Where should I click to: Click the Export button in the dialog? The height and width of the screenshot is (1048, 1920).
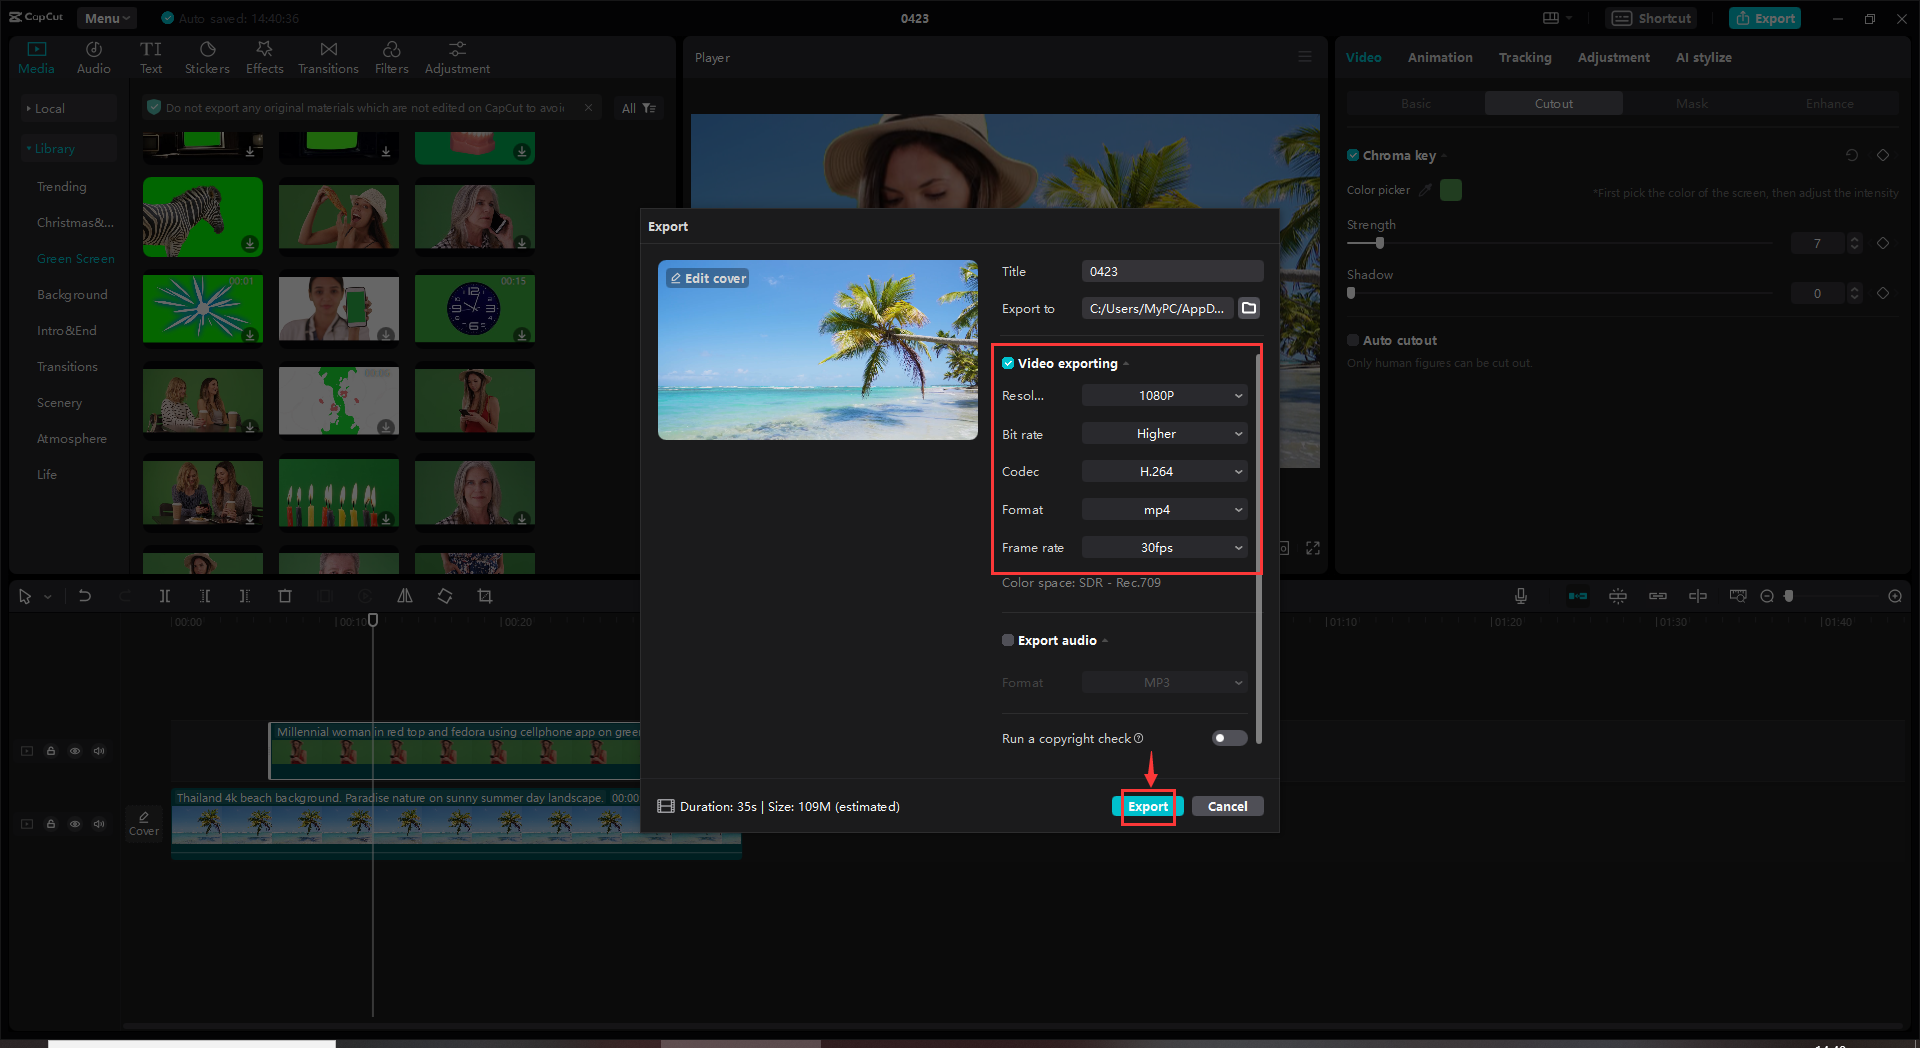click(1147, 806)
